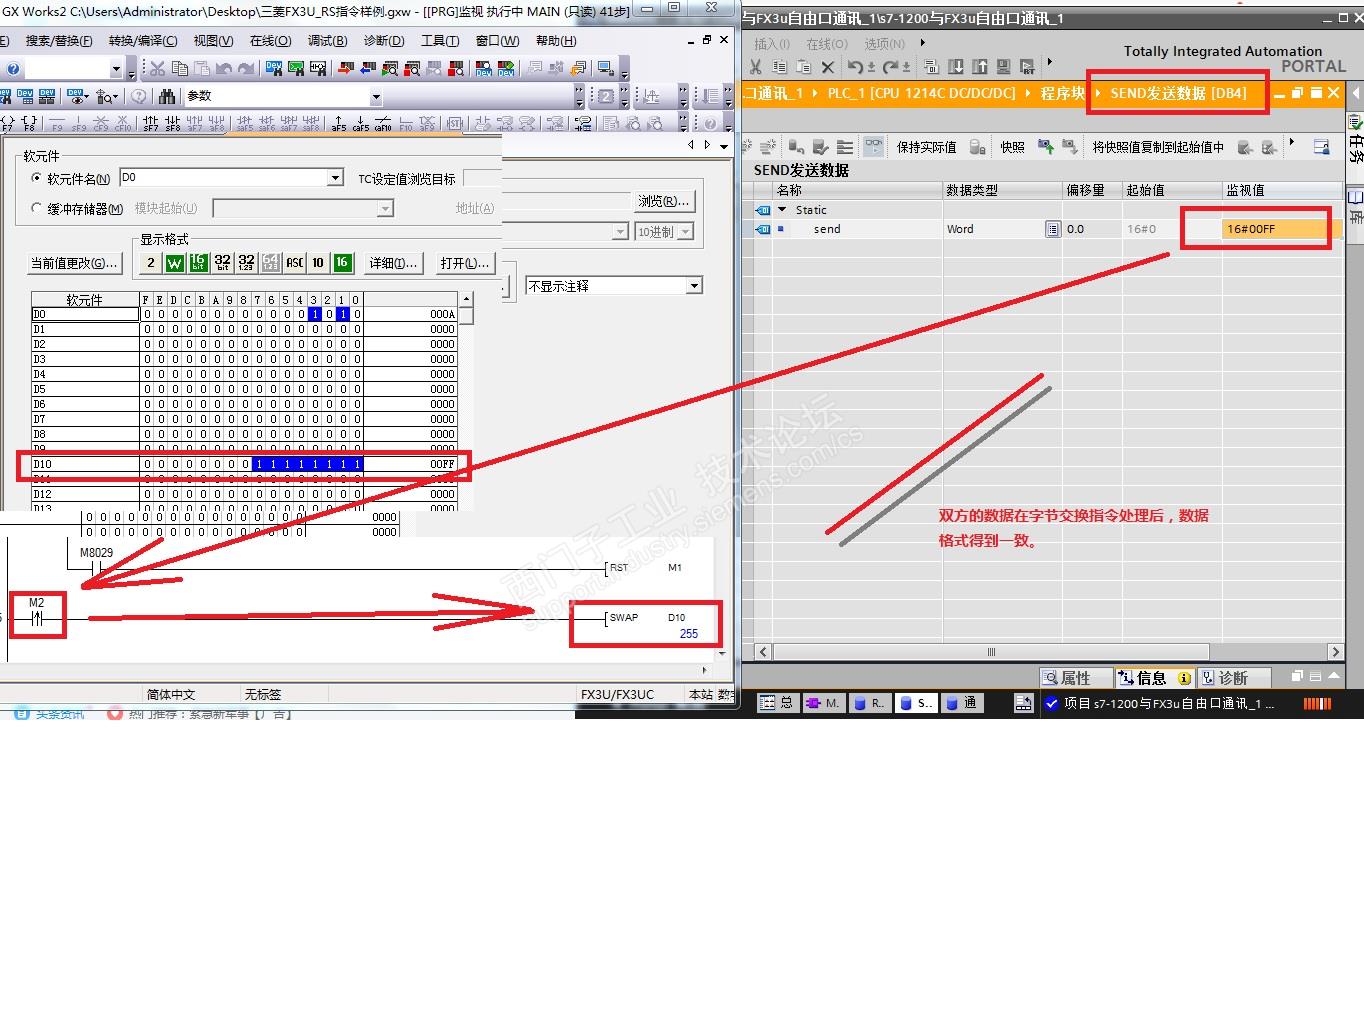Click the download to device icon in TIA Portal

point(956,67)
